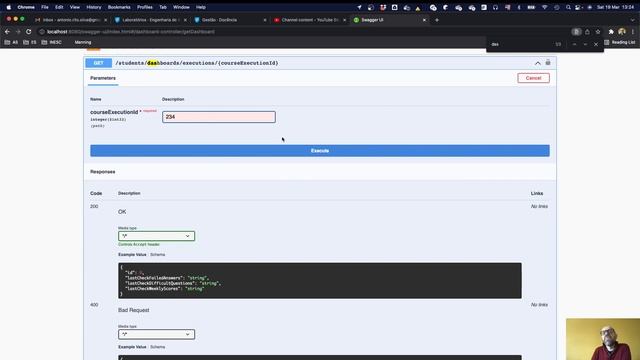Show Schema for the 200 response

coord(158,255)
